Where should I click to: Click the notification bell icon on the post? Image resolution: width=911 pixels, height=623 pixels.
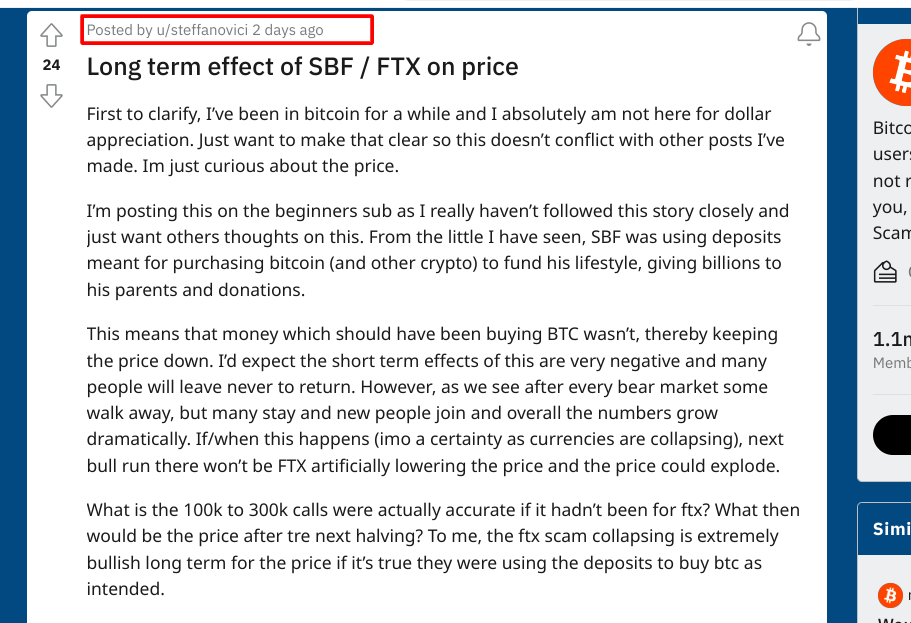[x=808, y=34]
